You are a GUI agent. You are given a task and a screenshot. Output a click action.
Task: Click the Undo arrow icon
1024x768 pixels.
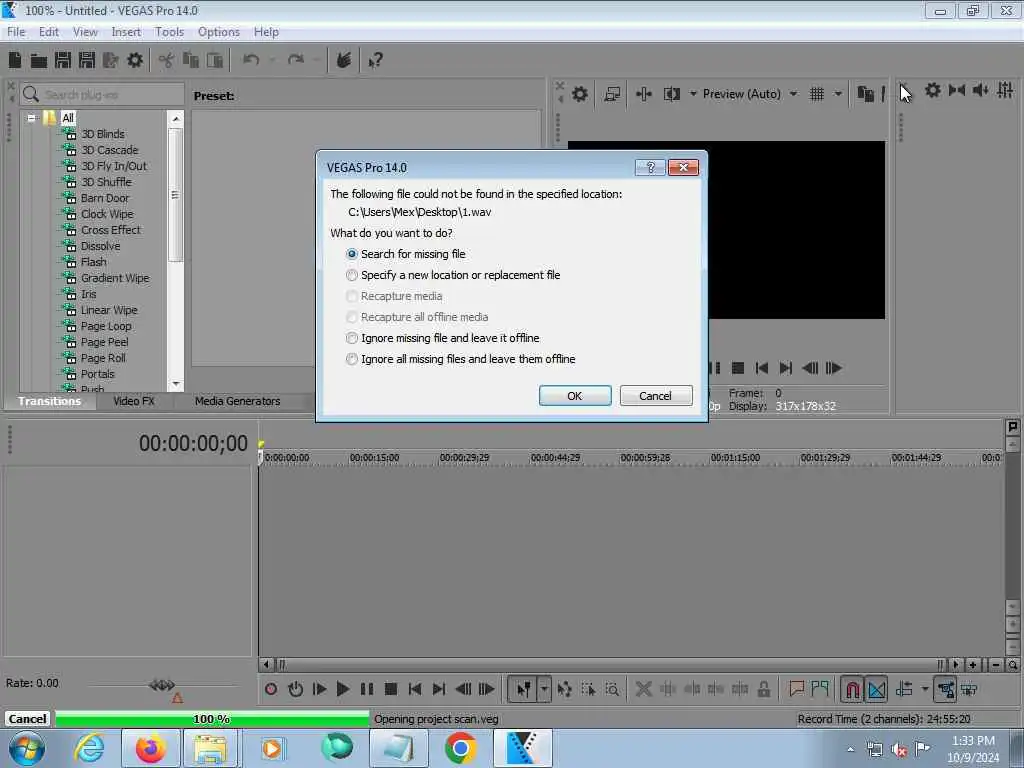pos(251,60)
